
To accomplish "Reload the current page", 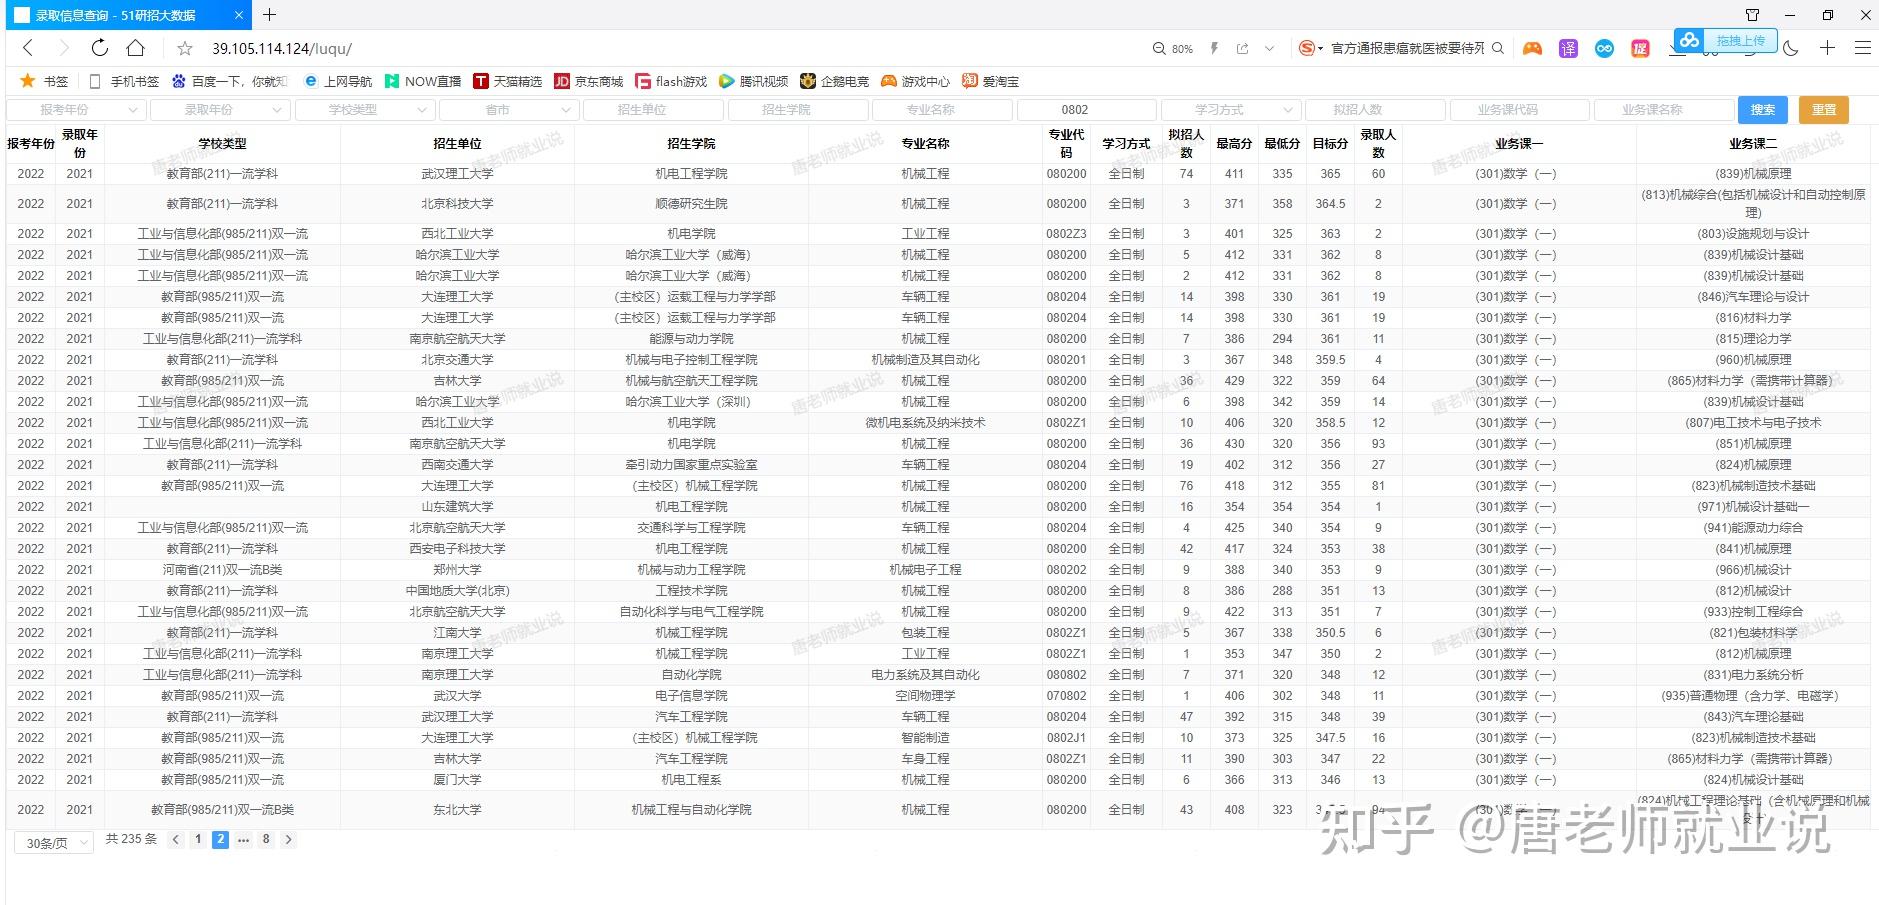I will point(99,48).
